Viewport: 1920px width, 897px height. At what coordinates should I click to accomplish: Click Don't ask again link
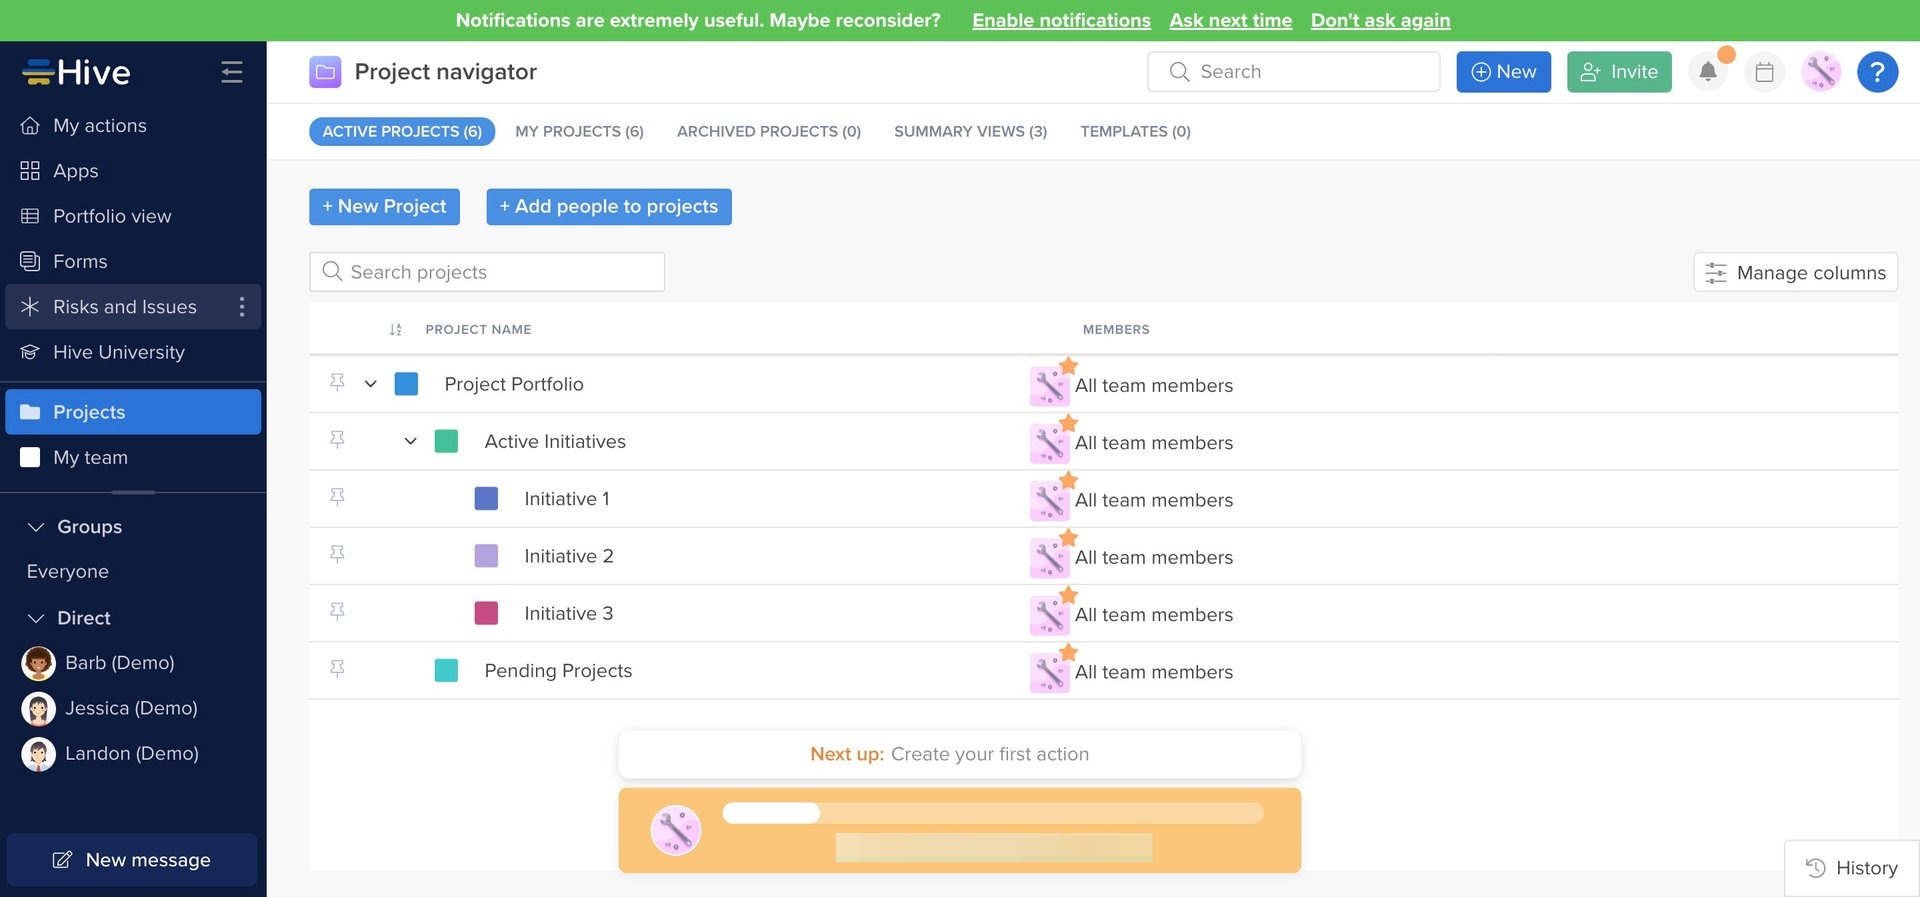[1380, 20]
